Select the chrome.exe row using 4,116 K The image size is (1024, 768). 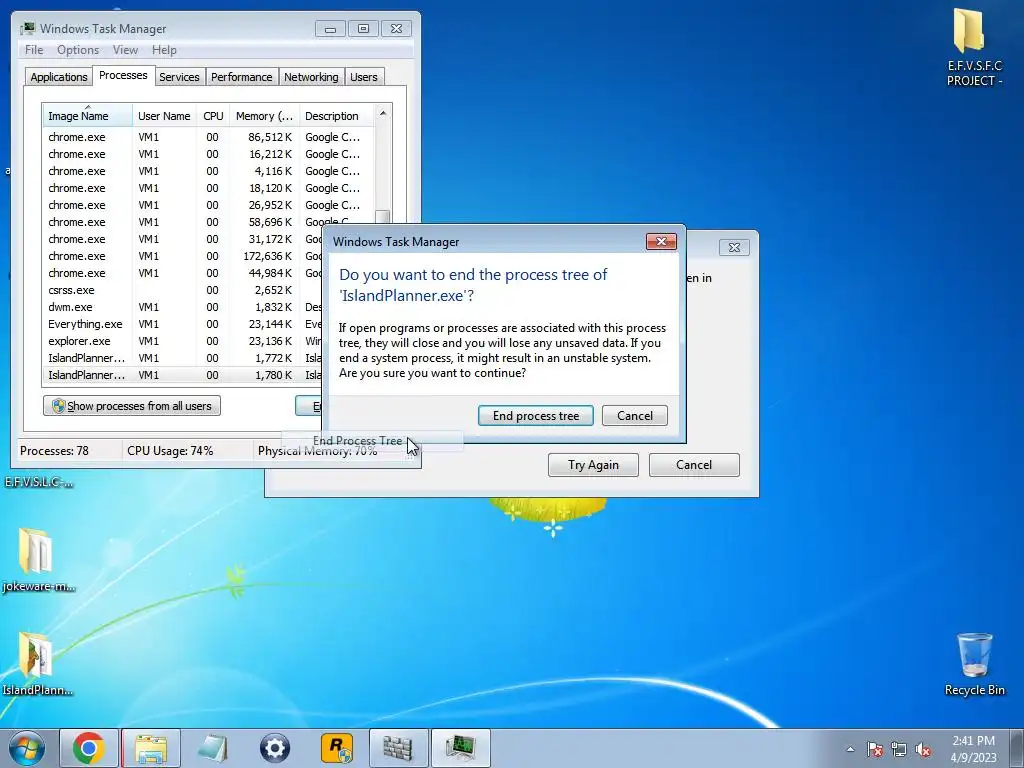tap(208, 171)
